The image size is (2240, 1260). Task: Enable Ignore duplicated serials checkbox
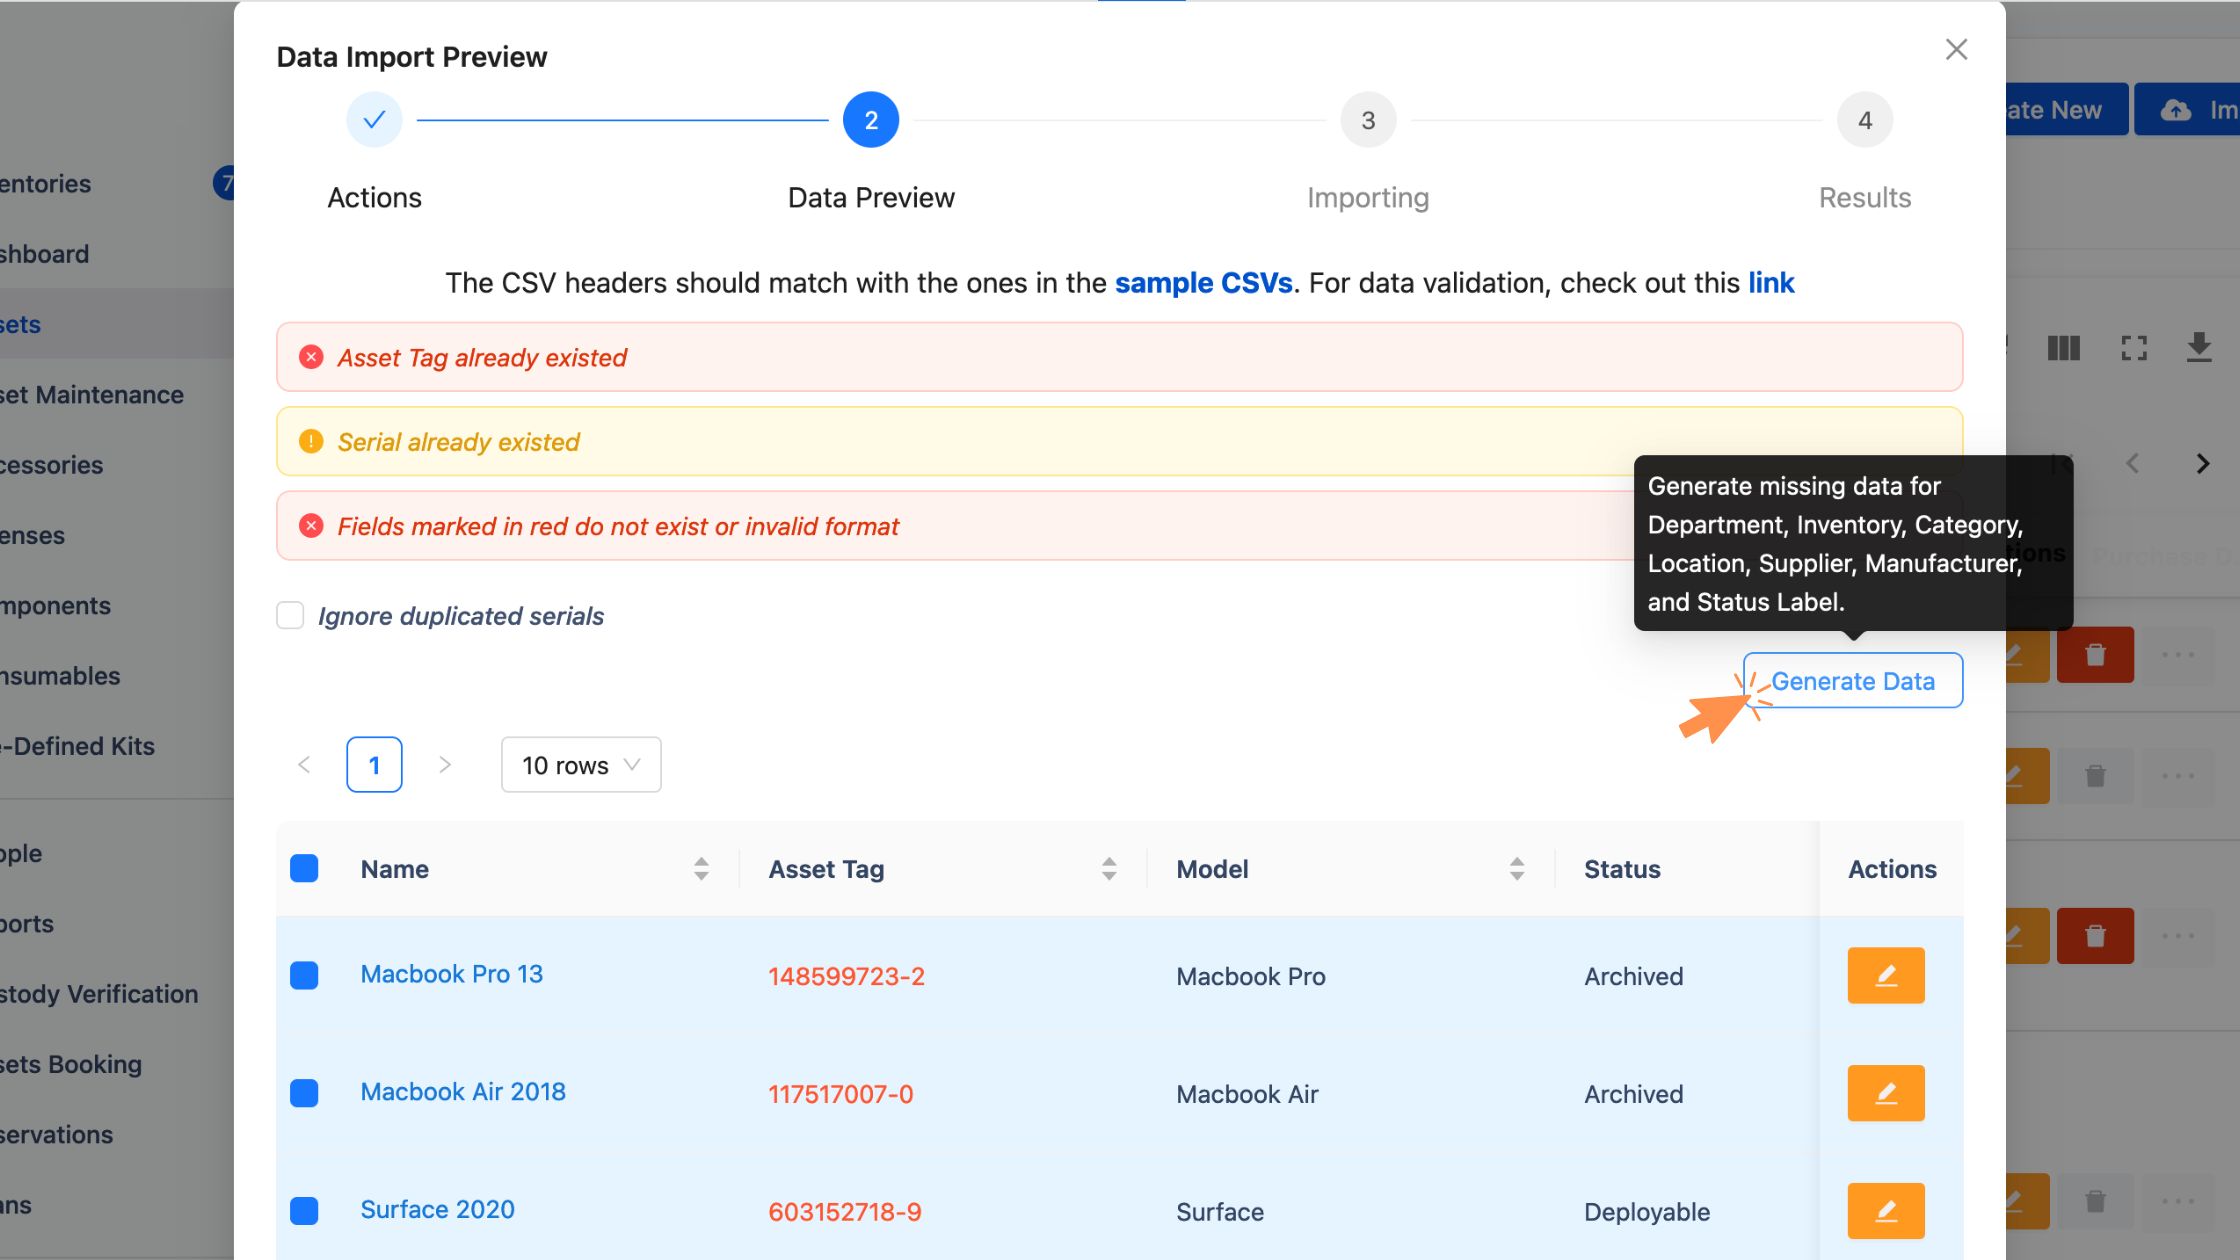click(290, 616)
